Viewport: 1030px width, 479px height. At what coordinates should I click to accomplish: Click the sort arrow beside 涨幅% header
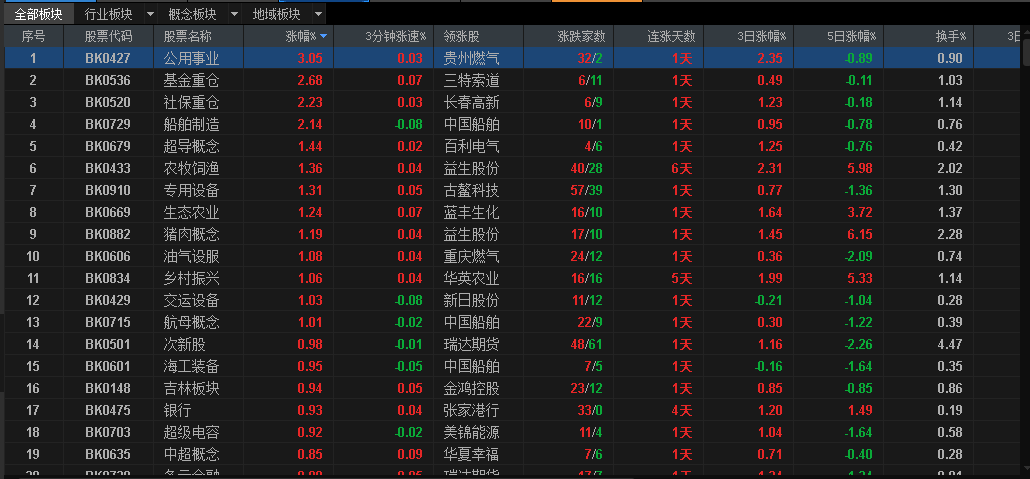click(323, 36)
